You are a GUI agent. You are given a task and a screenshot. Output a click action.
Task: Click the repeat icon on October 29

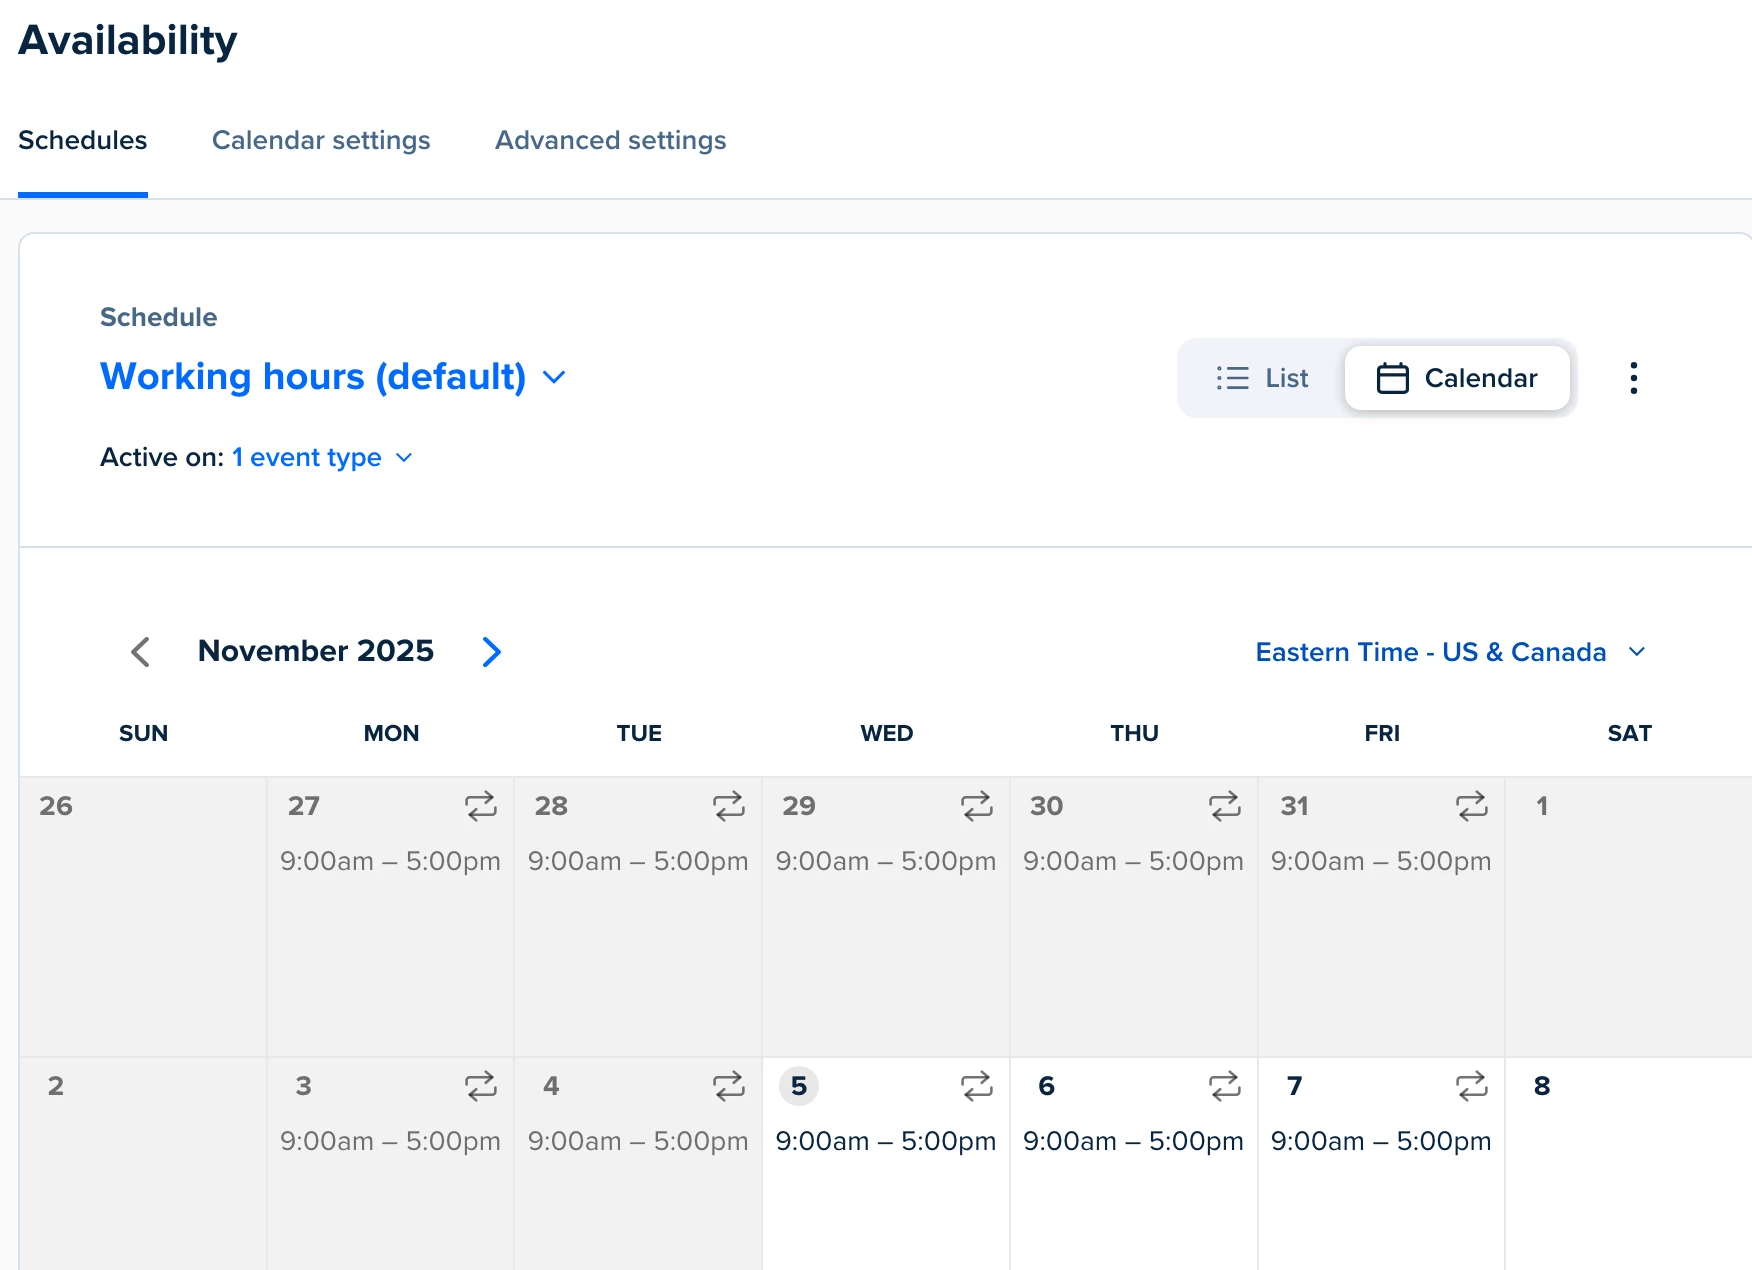click(977, 806)
